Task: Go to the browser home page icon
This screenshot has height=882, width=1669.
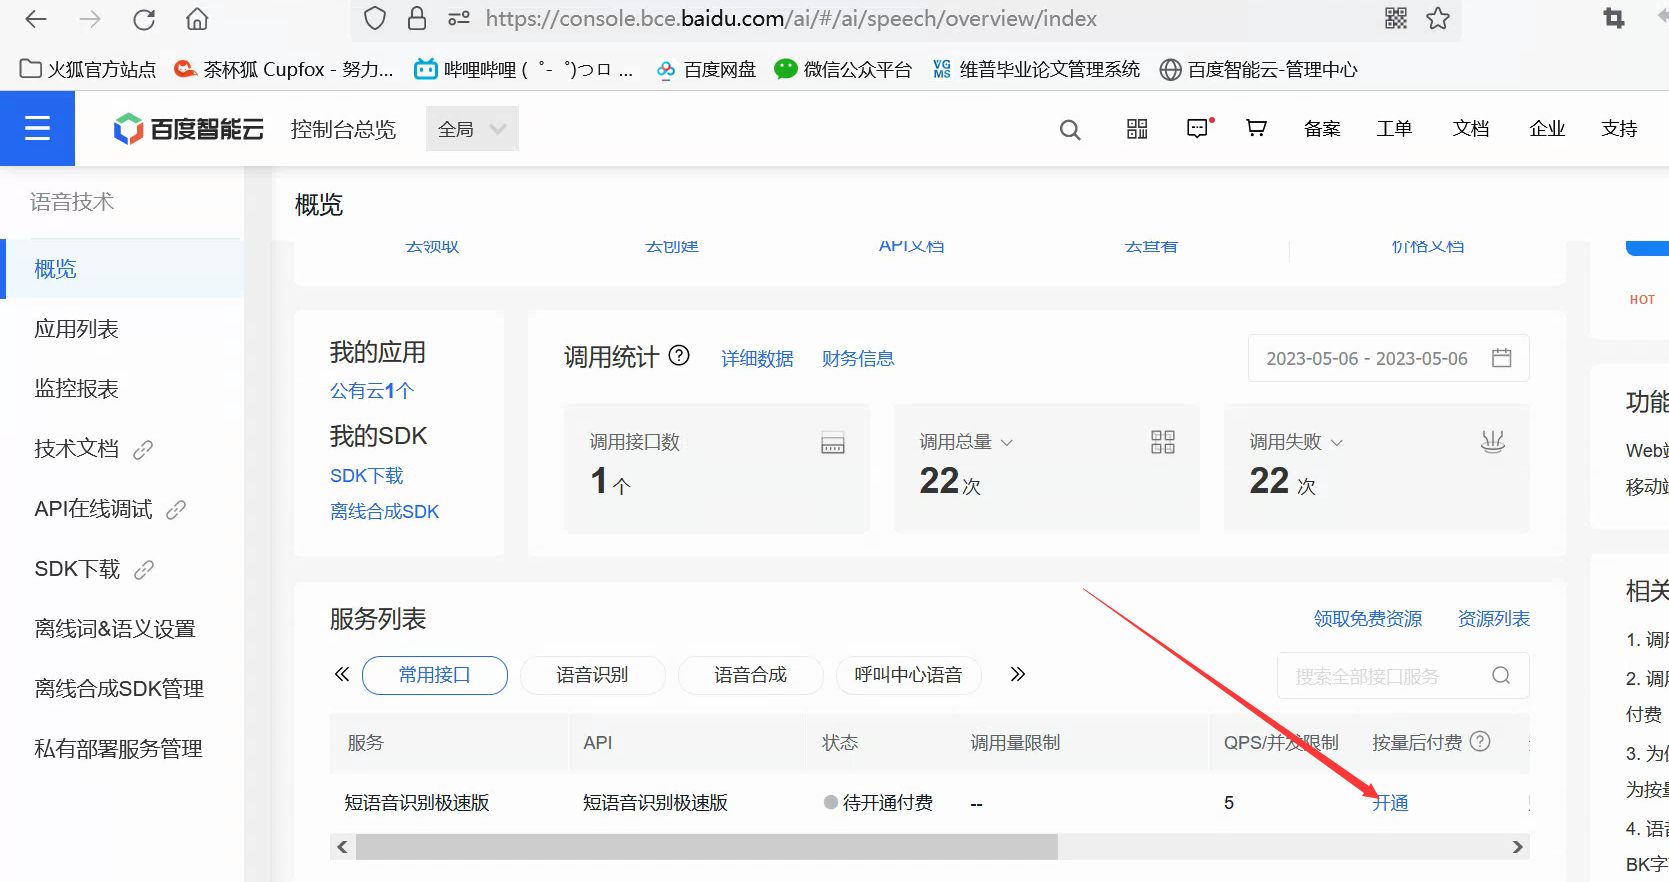Action: 198,19
